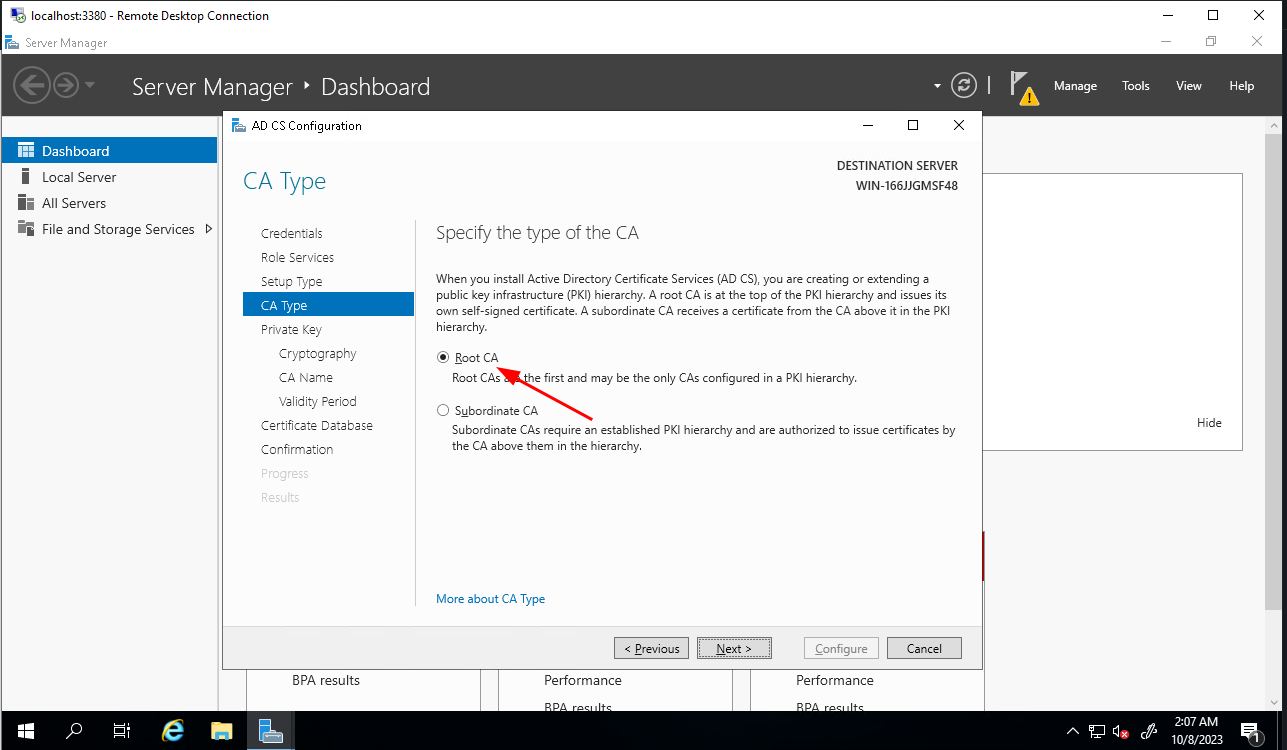Click the taskbar search magnifier icon
Screen dimensions: 1287x750
pyautogui.click(x=74, y=731)
